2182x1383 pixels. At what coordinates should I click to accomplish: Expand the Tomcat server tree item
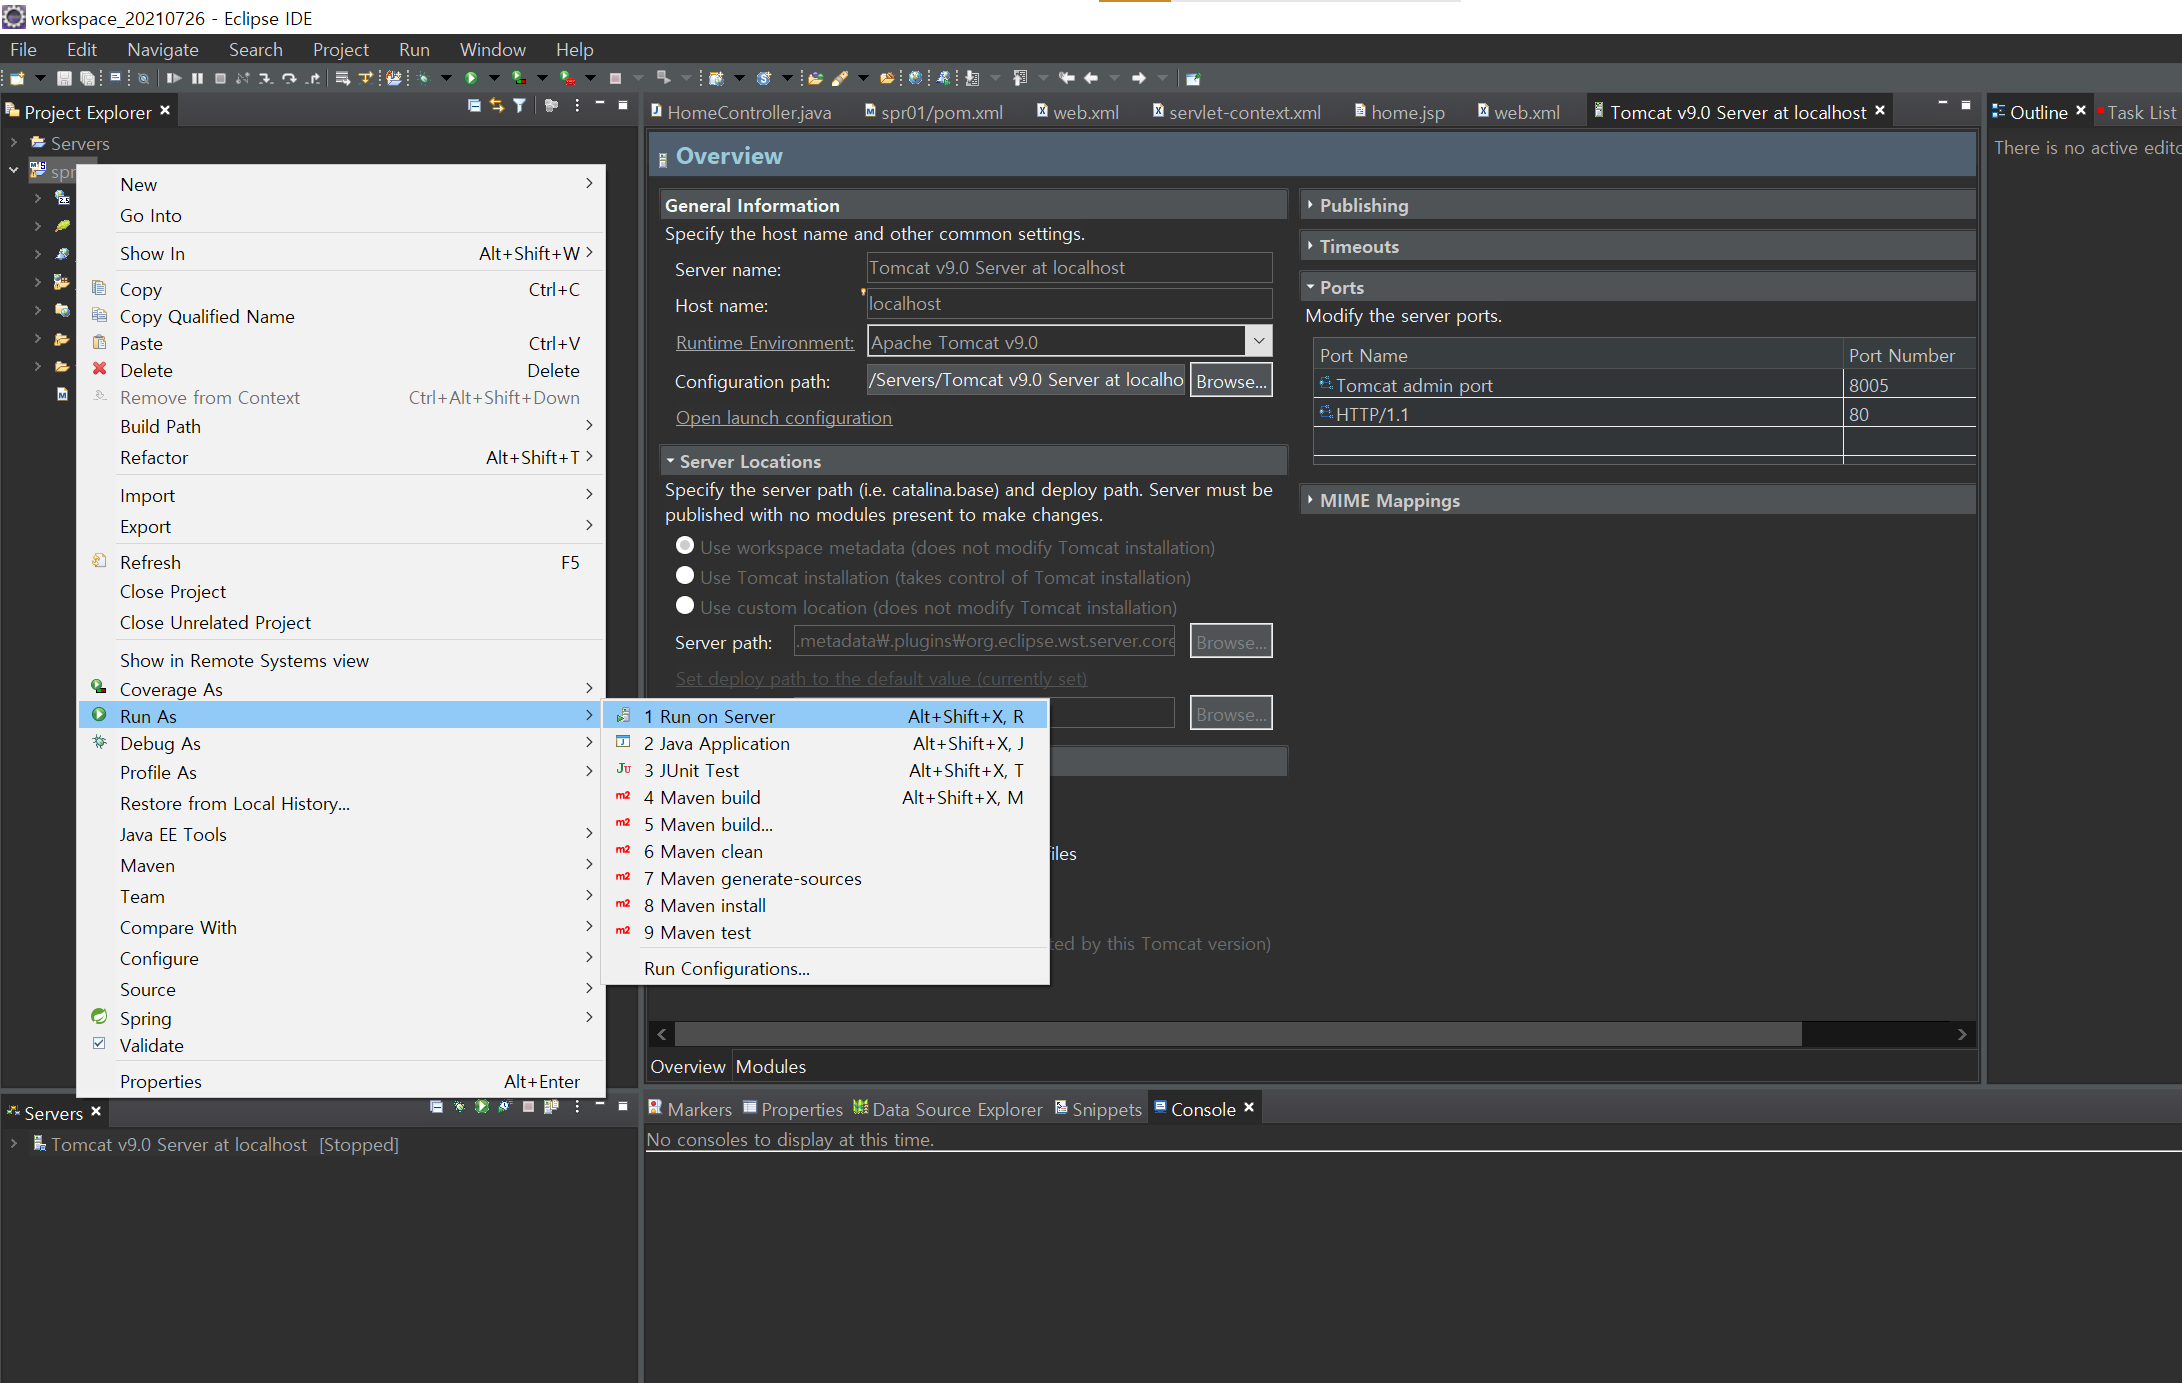tap(14, 1144)
